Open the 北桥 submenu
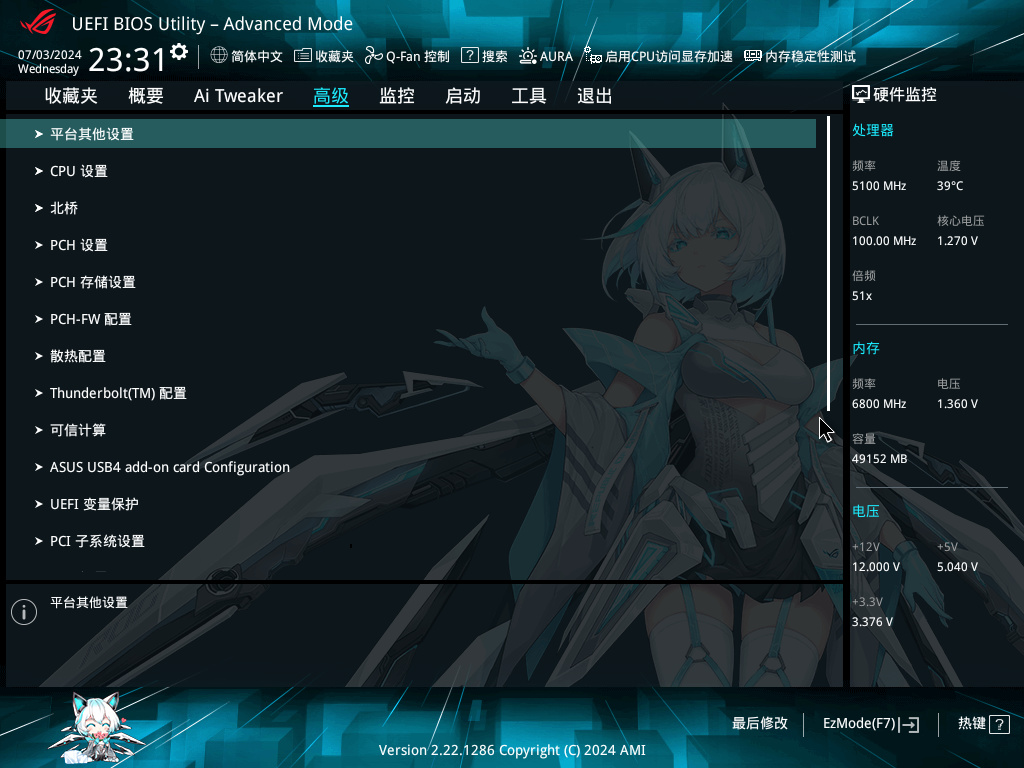This screenshot has width=1024, height=768. pyautogui.click(x=408, y=208)
